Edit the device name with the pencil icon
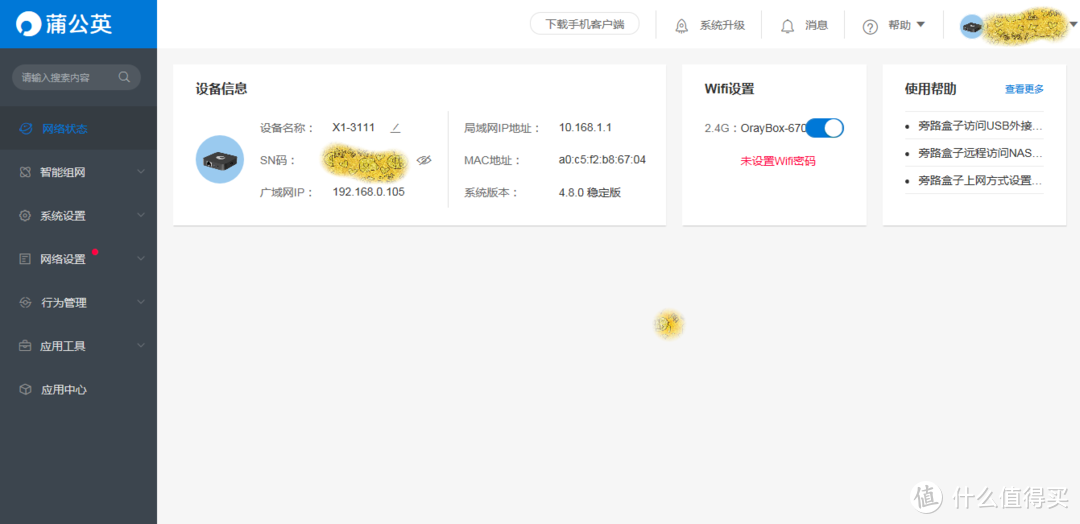 point(395,127)
